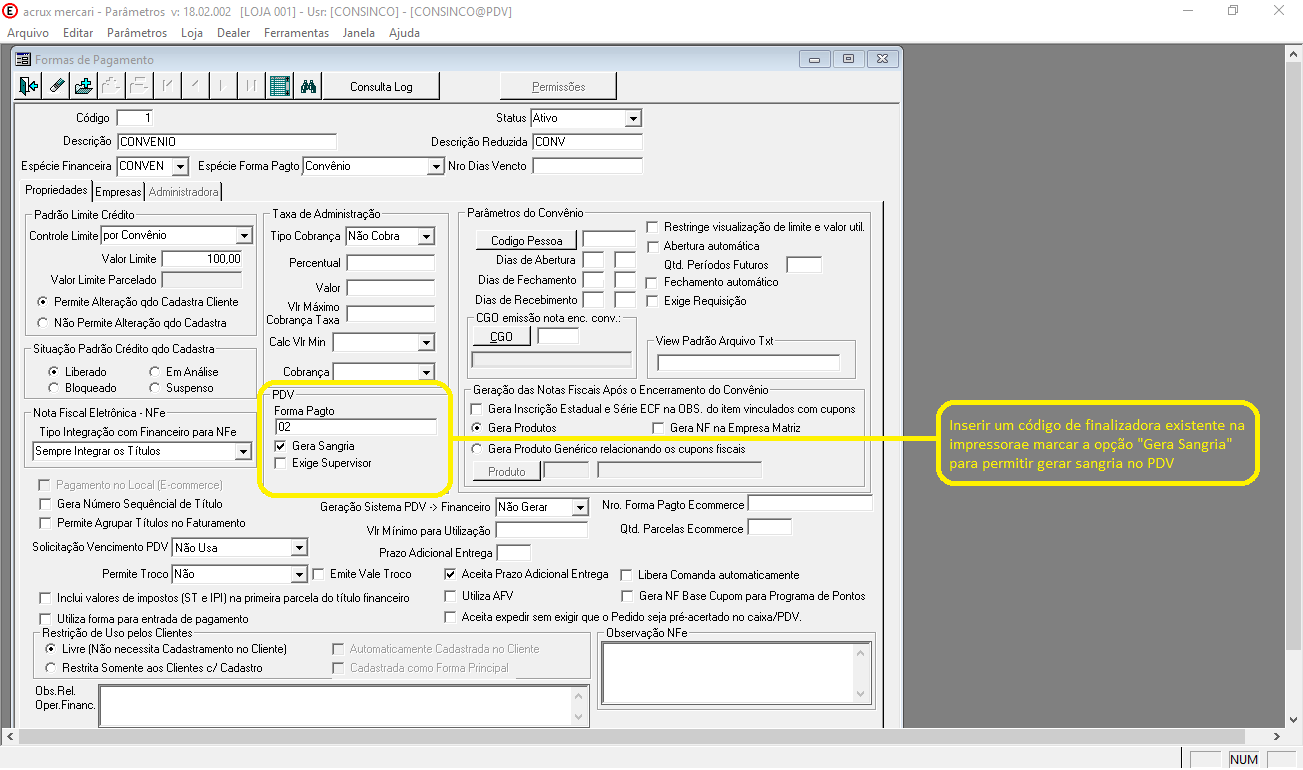Select Não Permite Alteração qdo Cadastra
The image size is (1303, 770).
click(x=42, y=323)
